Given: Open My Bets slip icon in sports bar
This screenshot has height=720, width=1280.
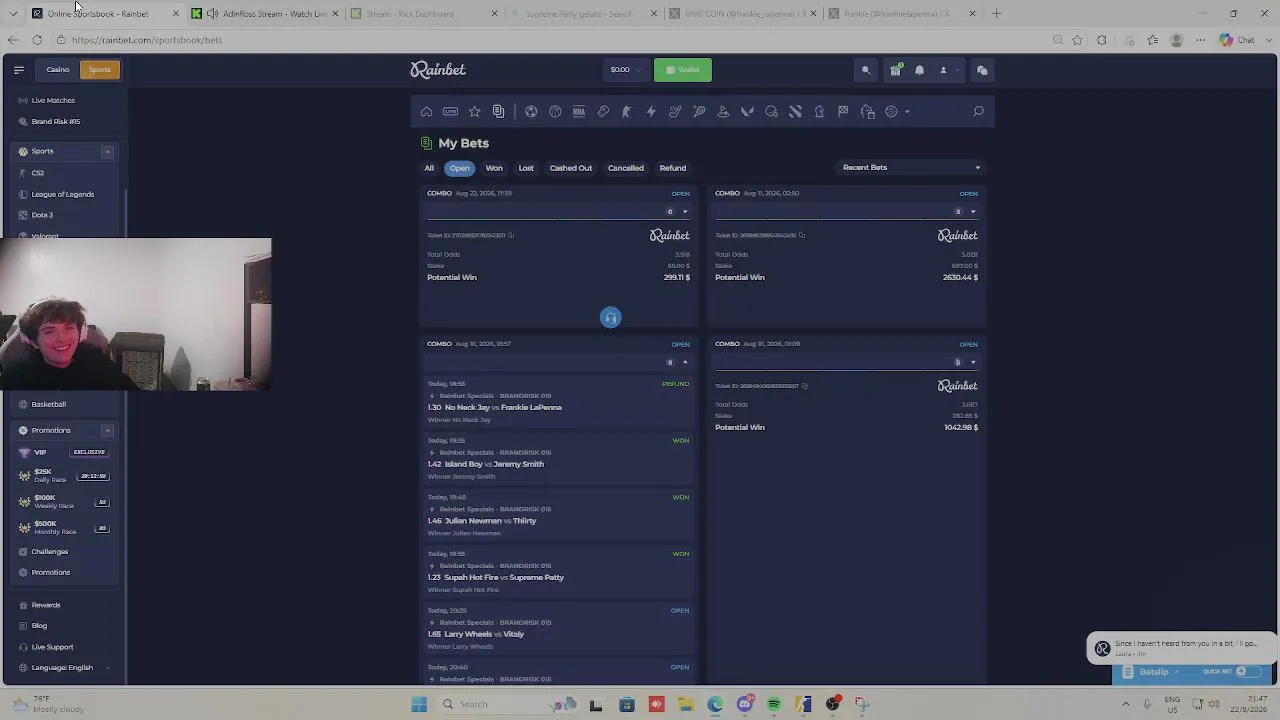Looking at the screenshot, I should (499, 112).
